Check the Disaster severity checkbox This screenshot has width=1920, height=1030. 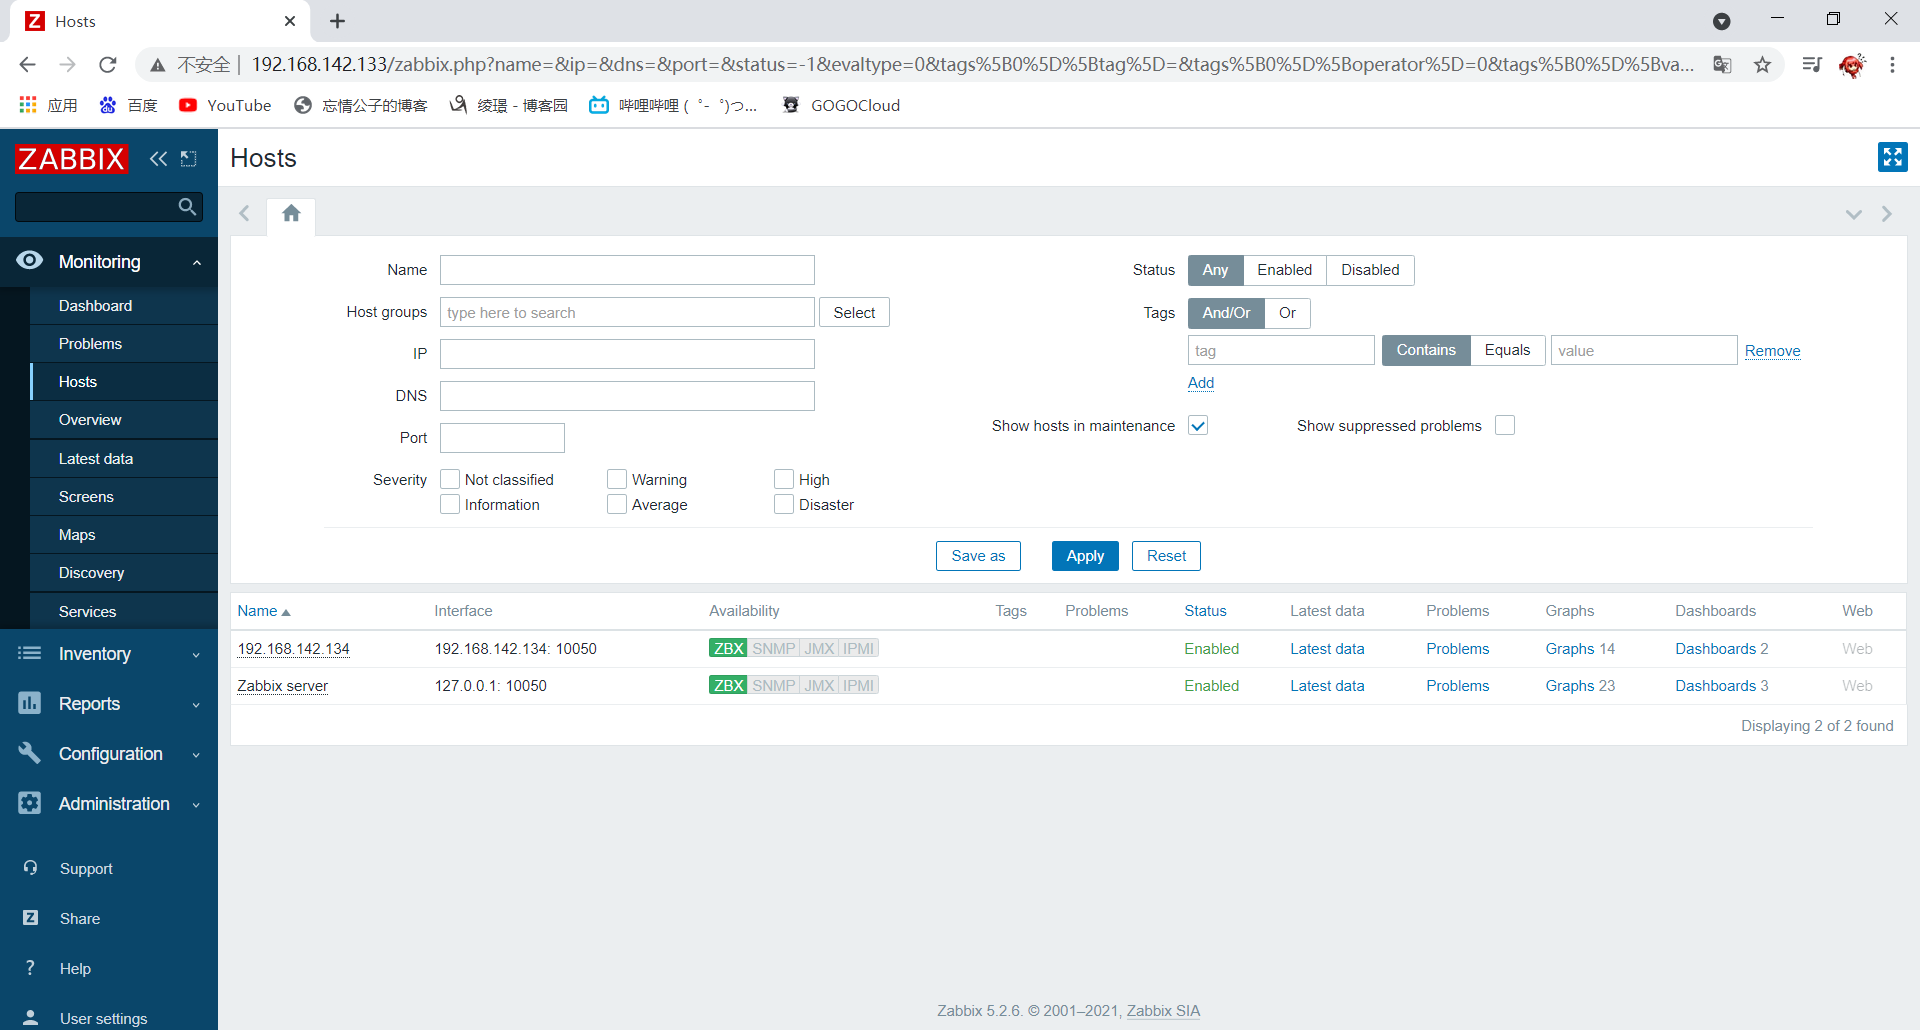coord(784,504)
